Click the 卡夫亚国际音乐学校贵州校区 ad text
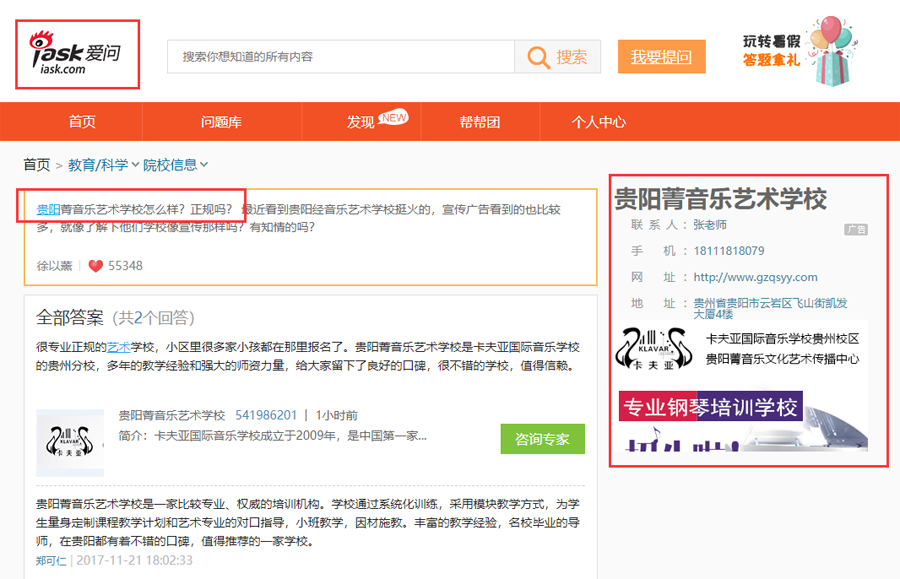The image size is (900, 579). pos(782,339)
